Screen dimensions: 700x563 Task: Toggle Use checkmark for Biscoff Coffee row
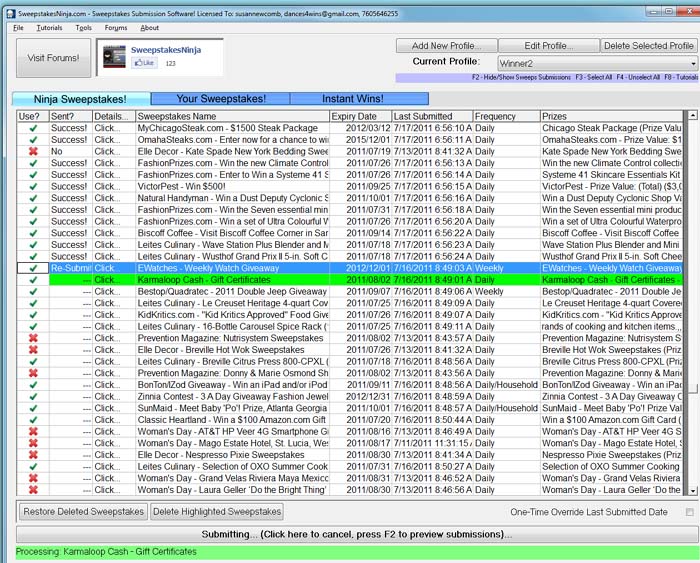point(33,233)
